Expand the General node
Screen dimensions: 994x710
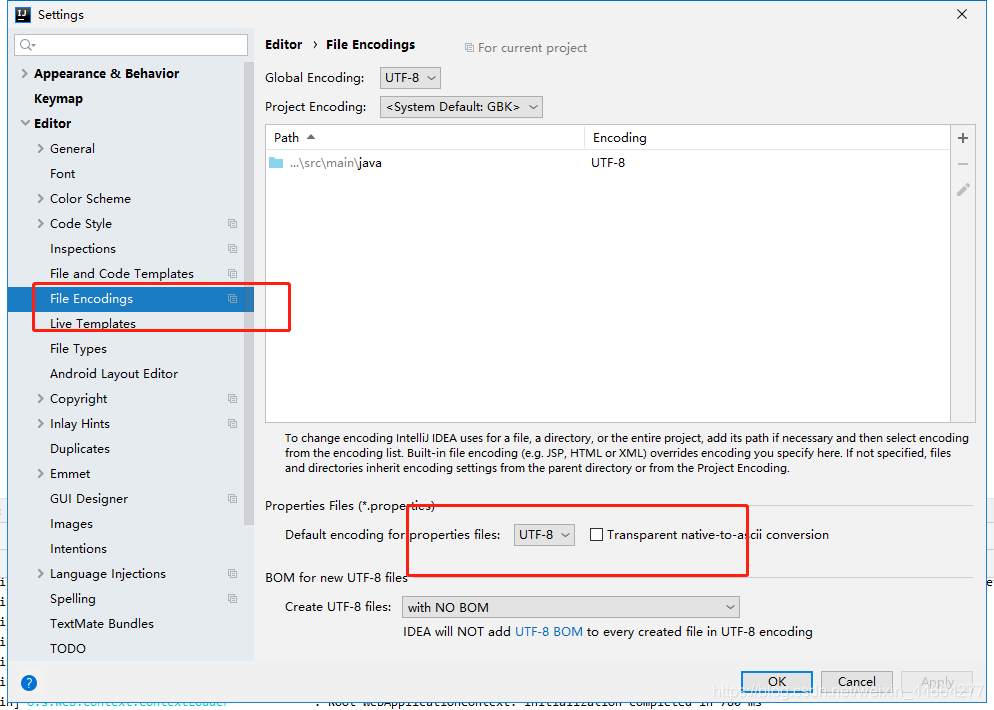click(x=41, y=148)
